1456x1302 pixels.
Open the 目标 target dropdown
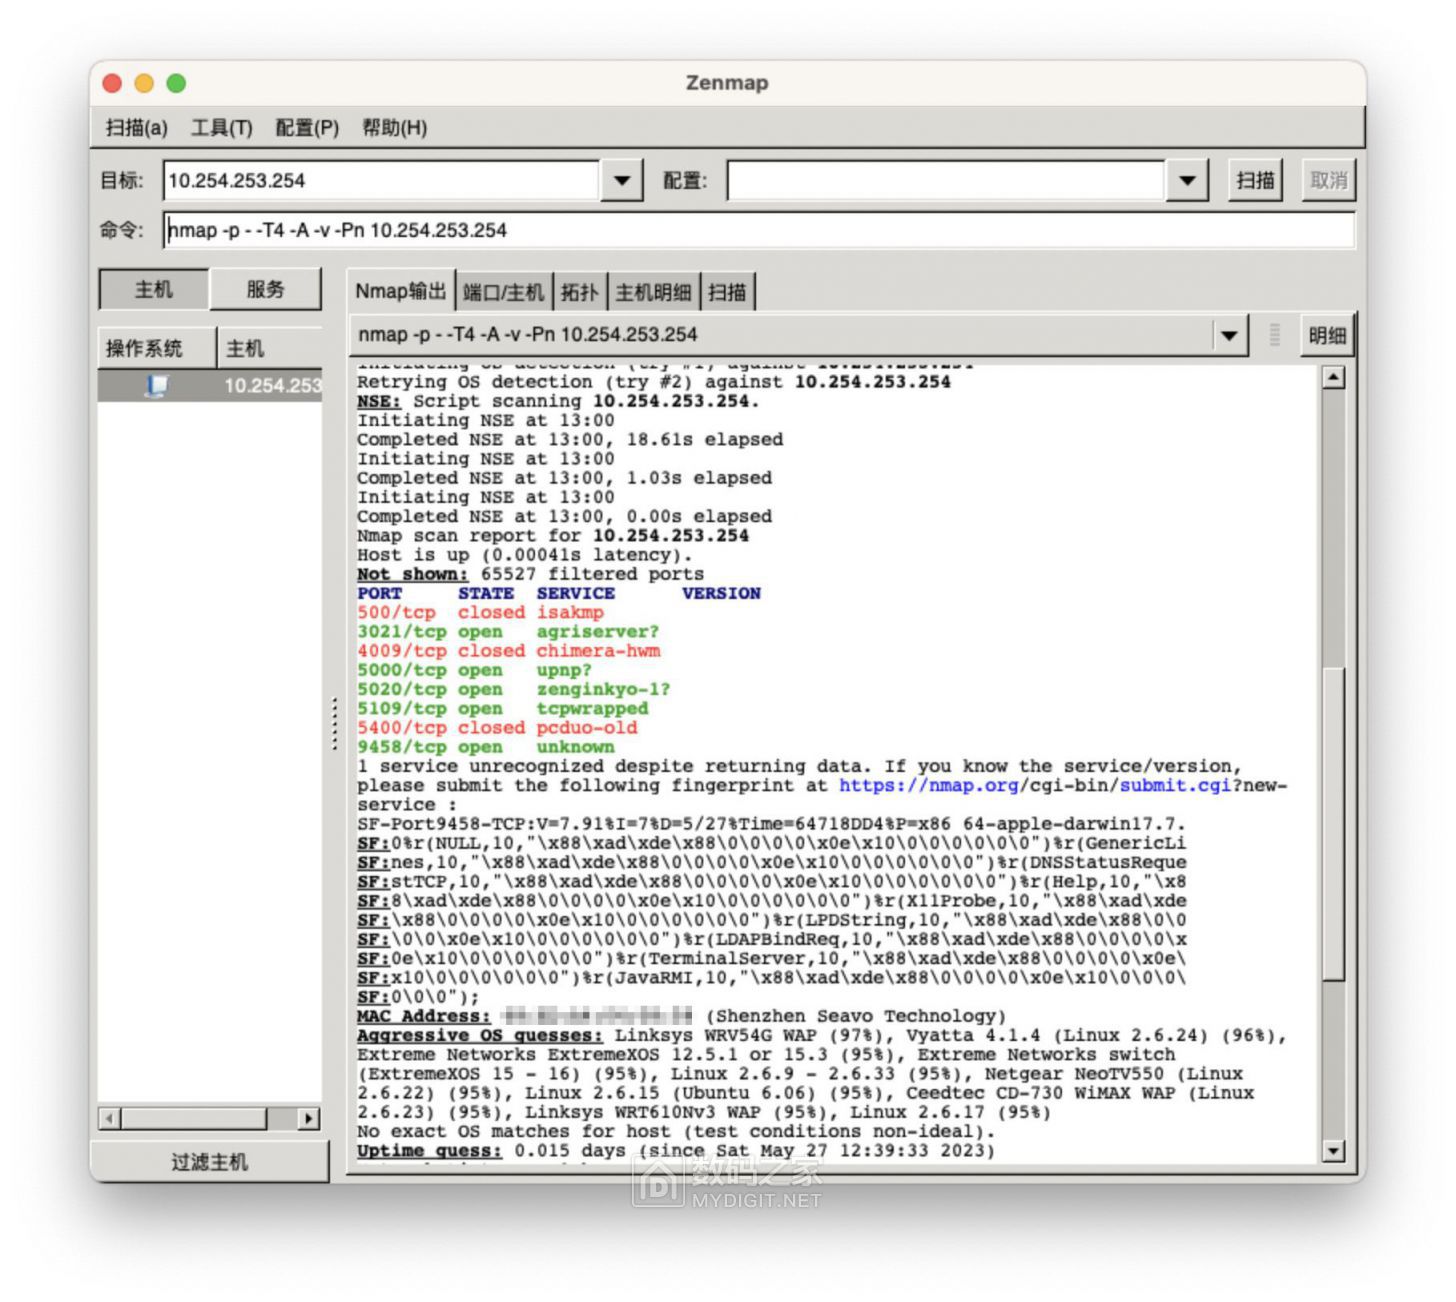click(621, 181)
